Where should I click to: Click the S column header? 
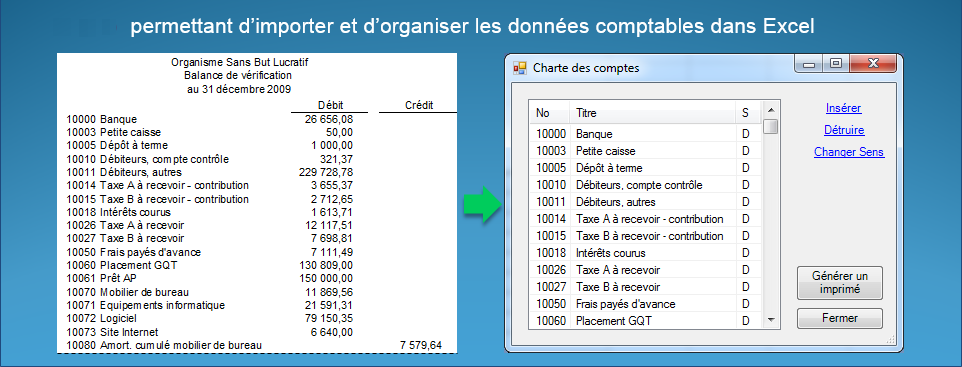coord(748,113)
